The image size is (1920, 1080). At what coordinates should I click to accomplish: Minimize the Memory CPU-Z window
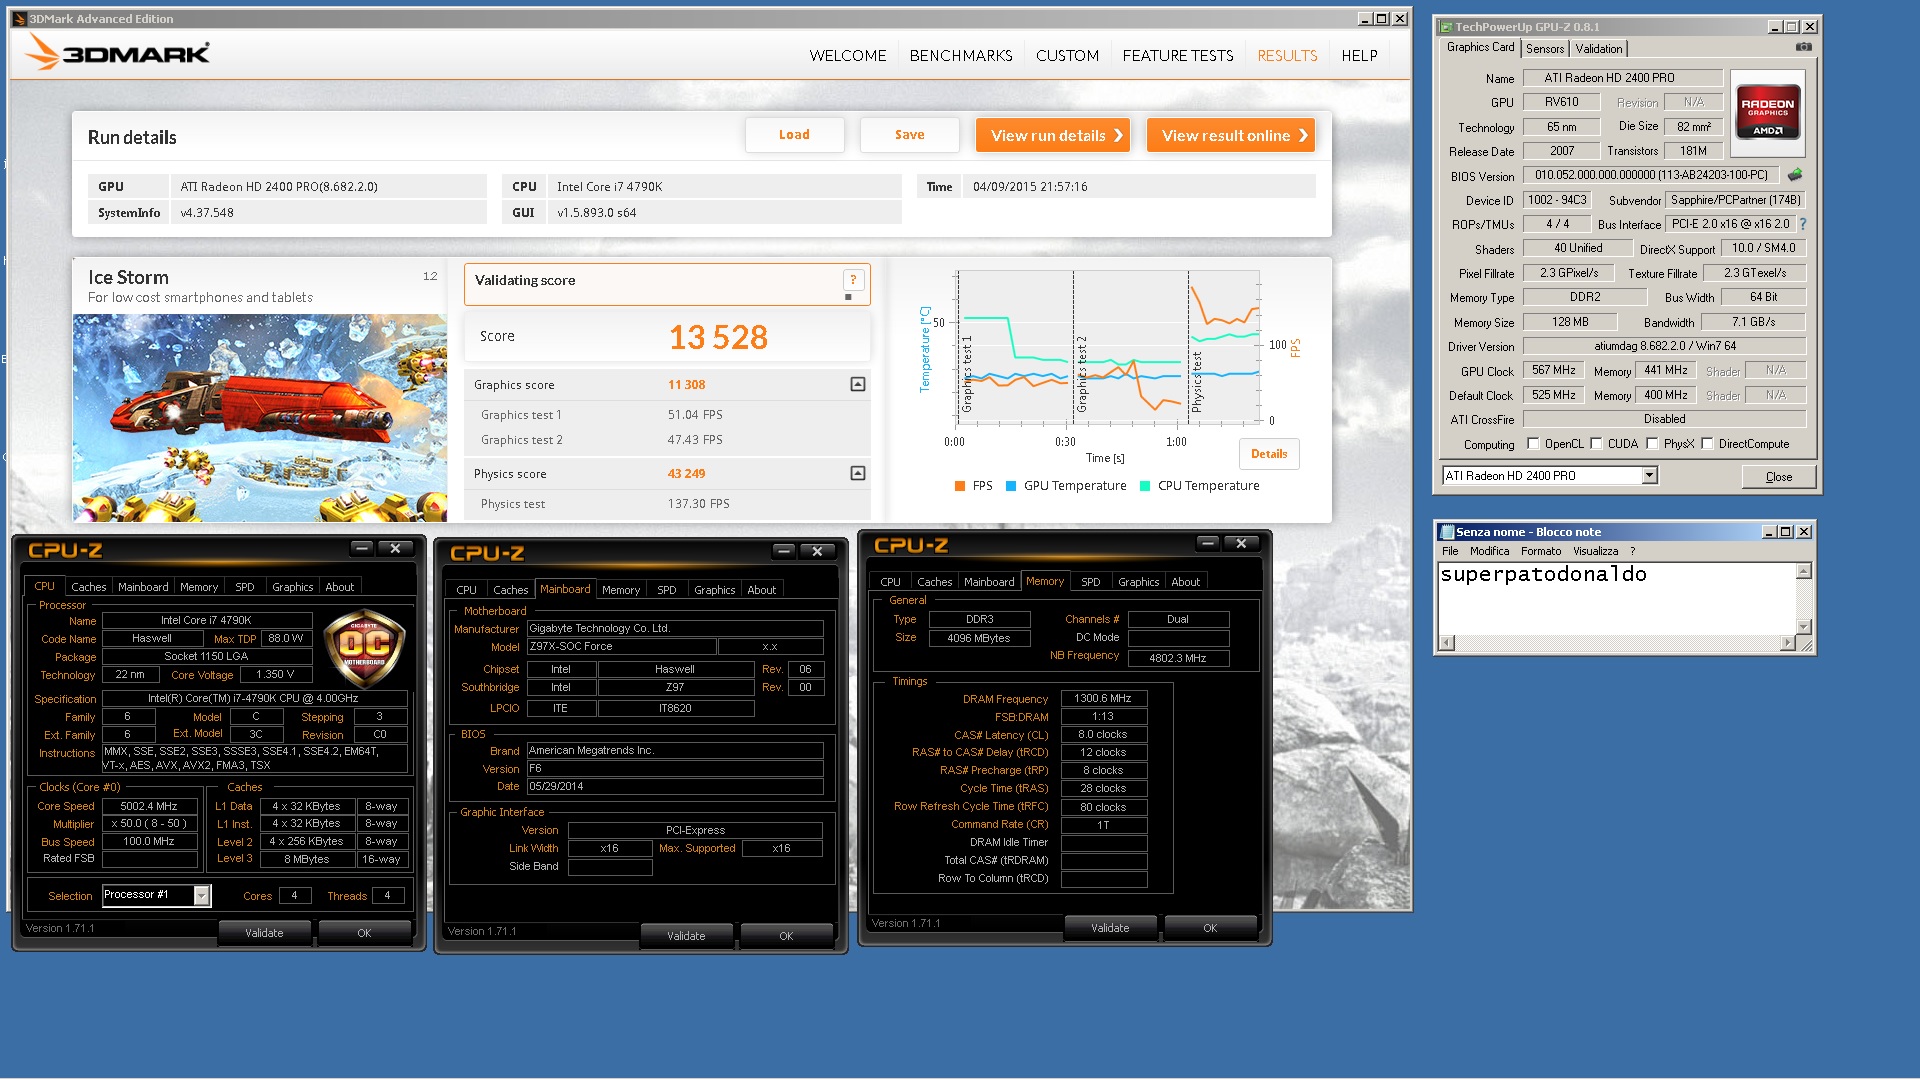point(1208,543)
